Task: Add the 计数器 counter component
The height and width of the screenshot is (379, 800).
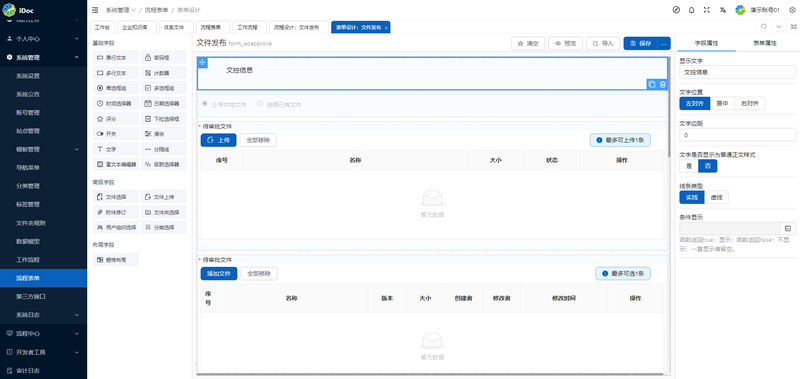Action: pos(163,73)
